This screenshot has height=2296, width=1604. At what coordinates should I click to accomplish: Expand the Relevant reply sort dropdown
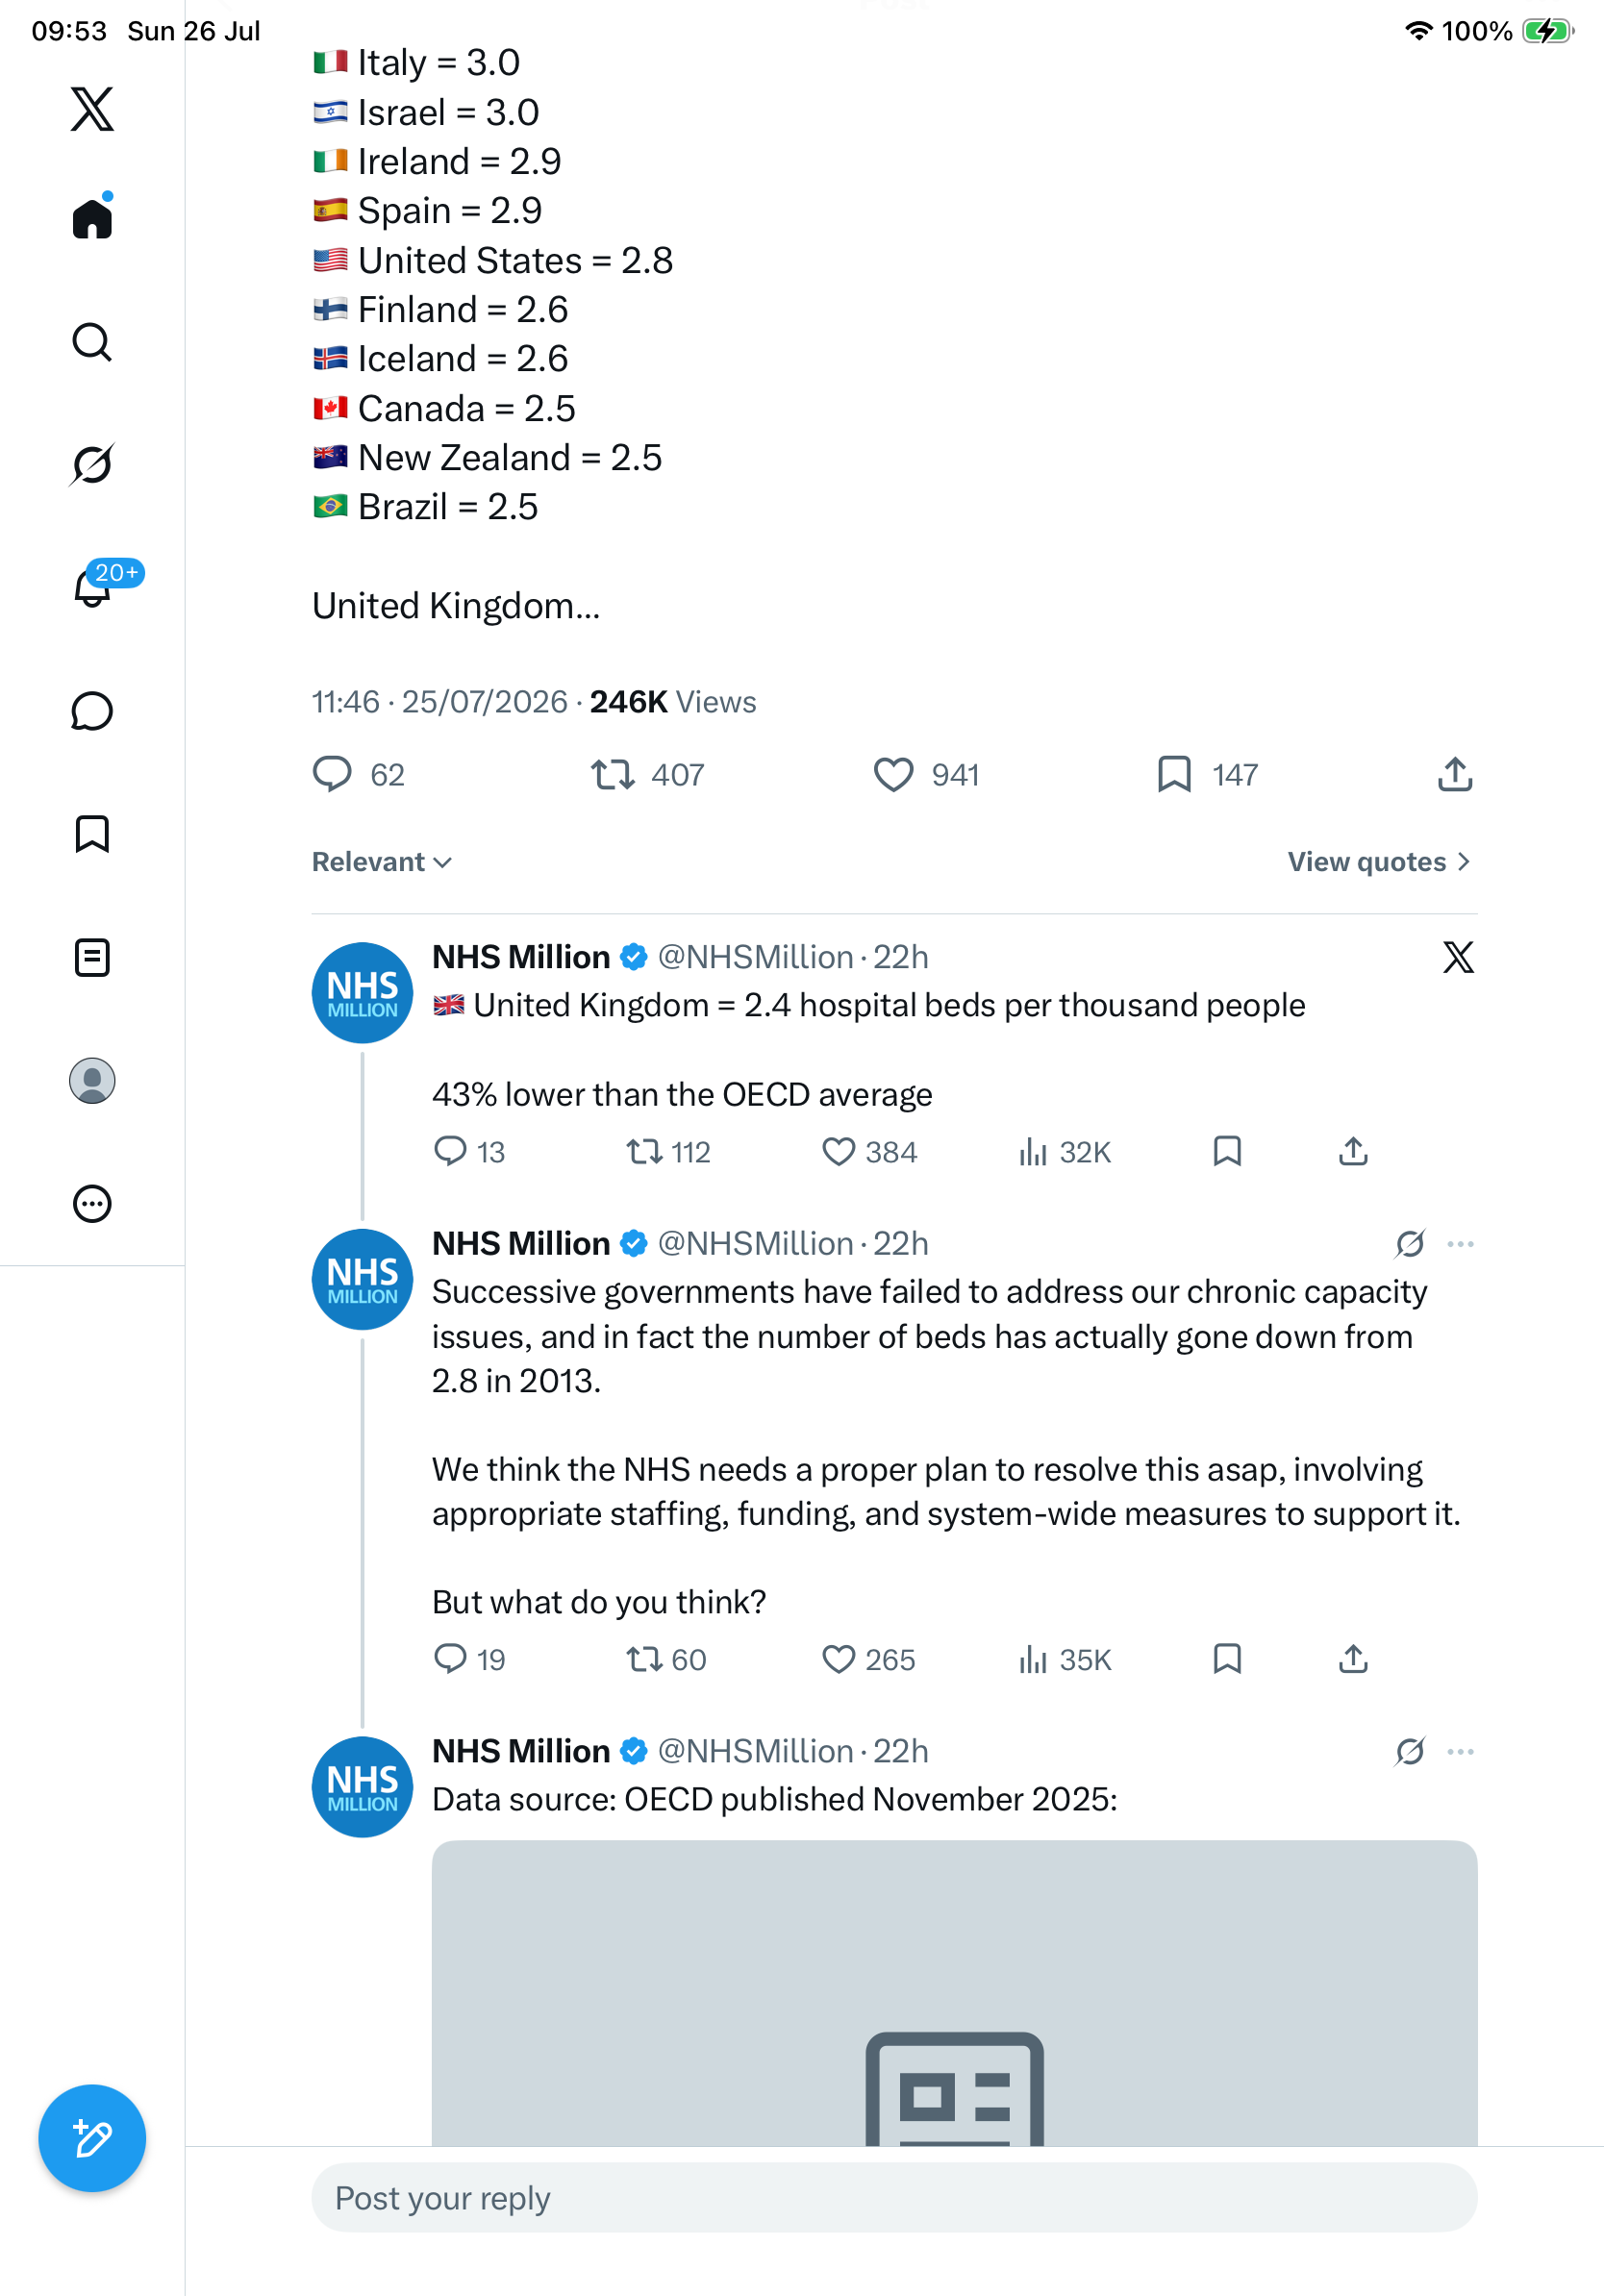[382, 862]
